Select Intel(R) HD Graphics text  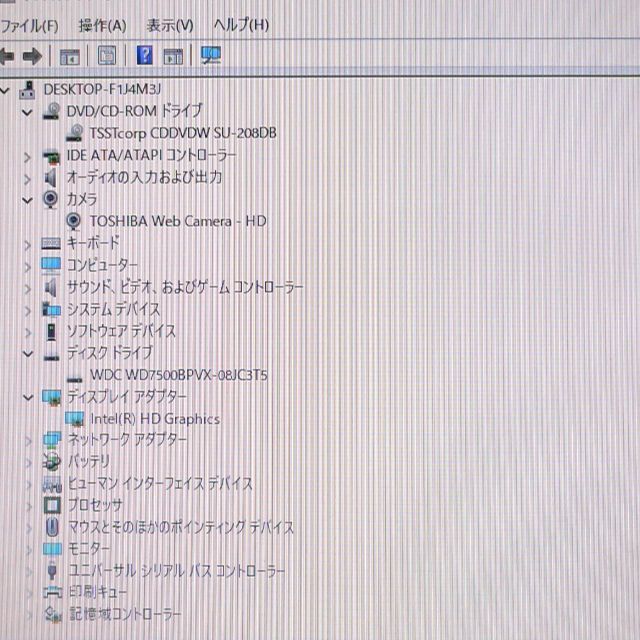155,419
